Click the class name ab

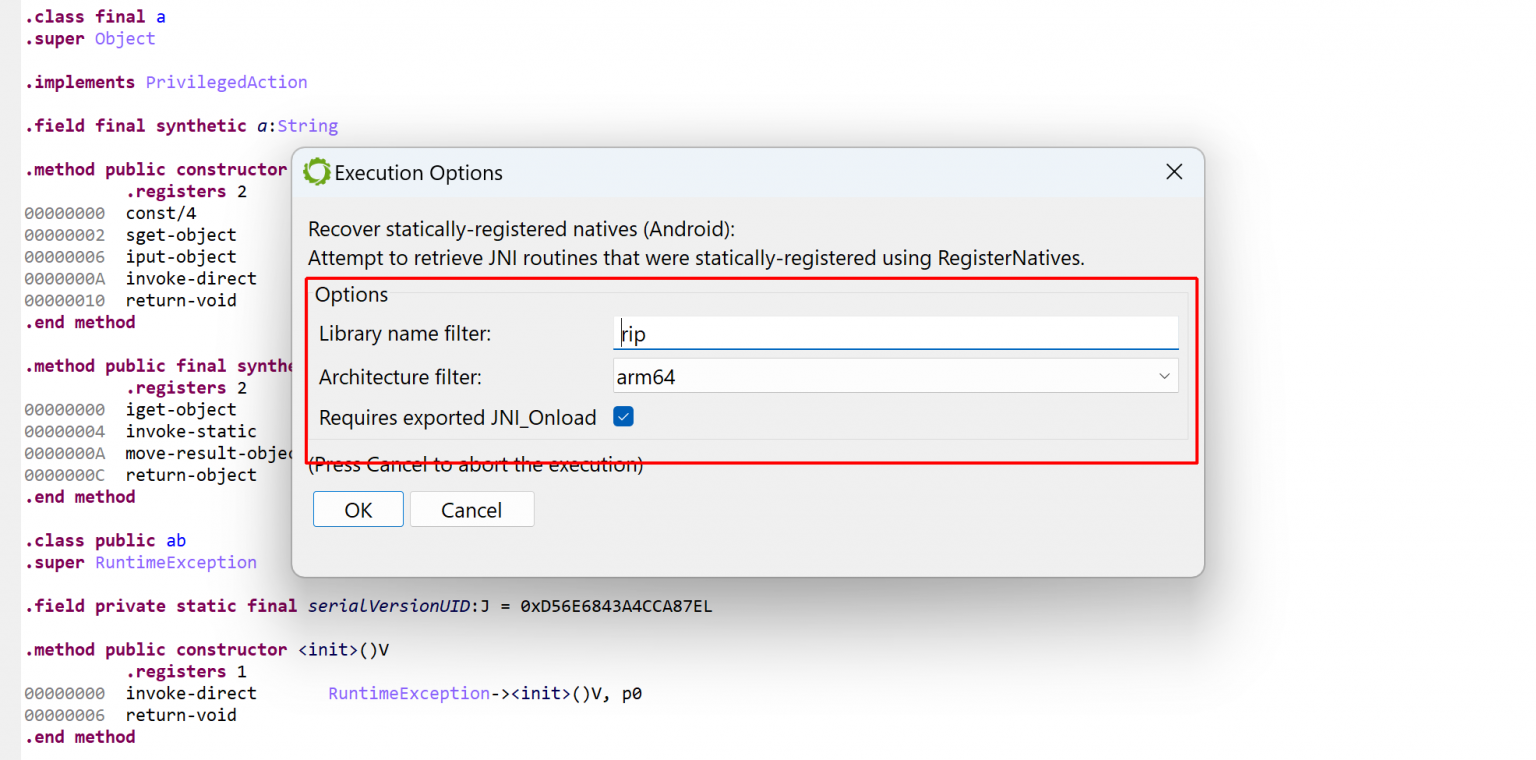pyautogui.click(x=175, y=540)
